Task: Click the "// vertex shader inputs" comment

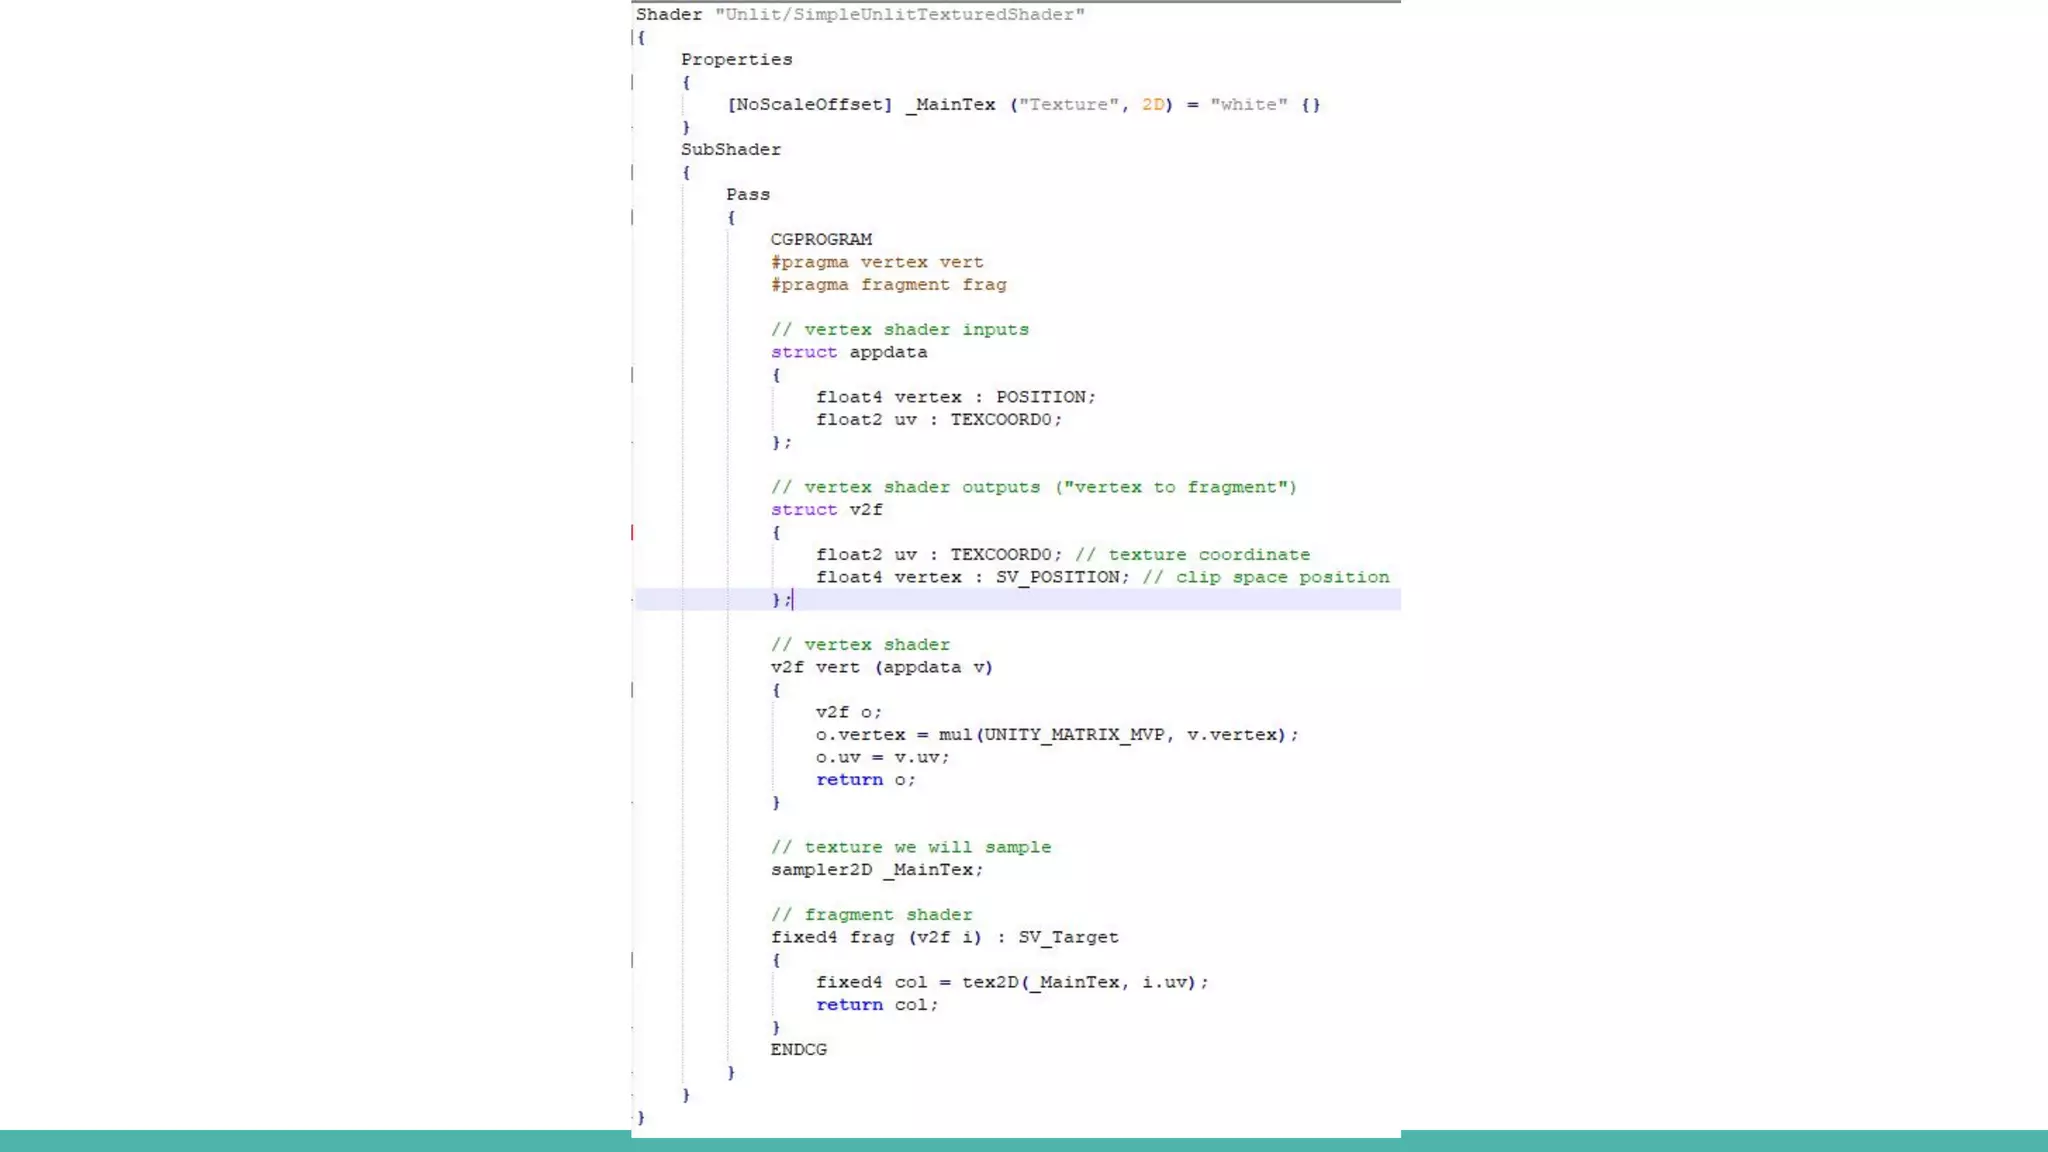Action: (x=899, y=330)
